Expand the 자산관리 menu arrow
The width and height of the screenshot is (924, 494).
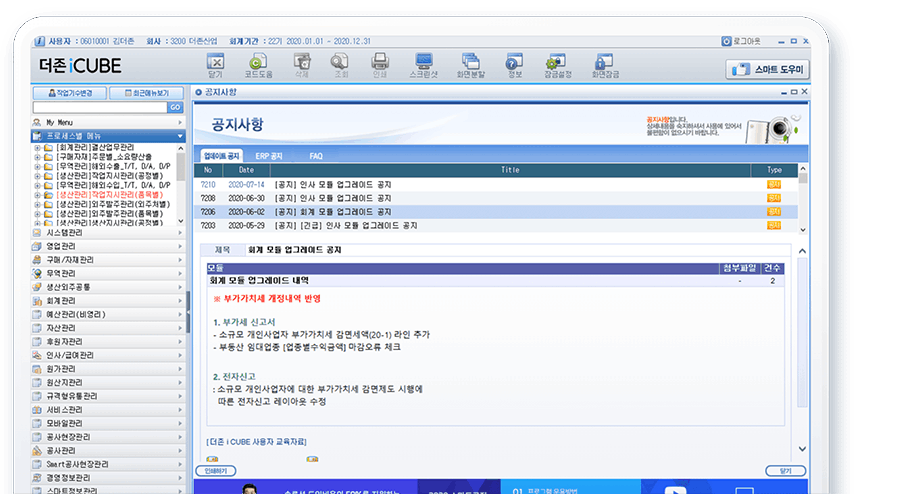click(x=180, y=328)
